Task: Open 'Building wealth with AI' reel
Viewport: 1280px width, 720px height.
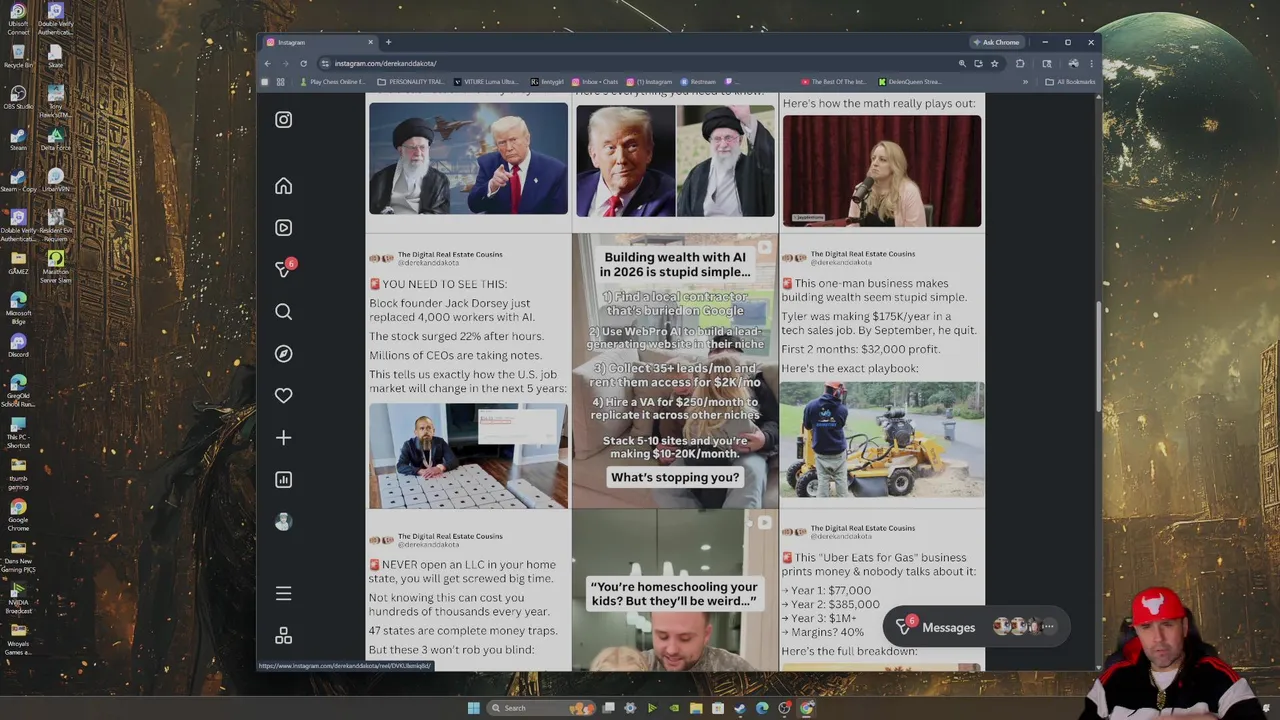Action: point(675,372)
